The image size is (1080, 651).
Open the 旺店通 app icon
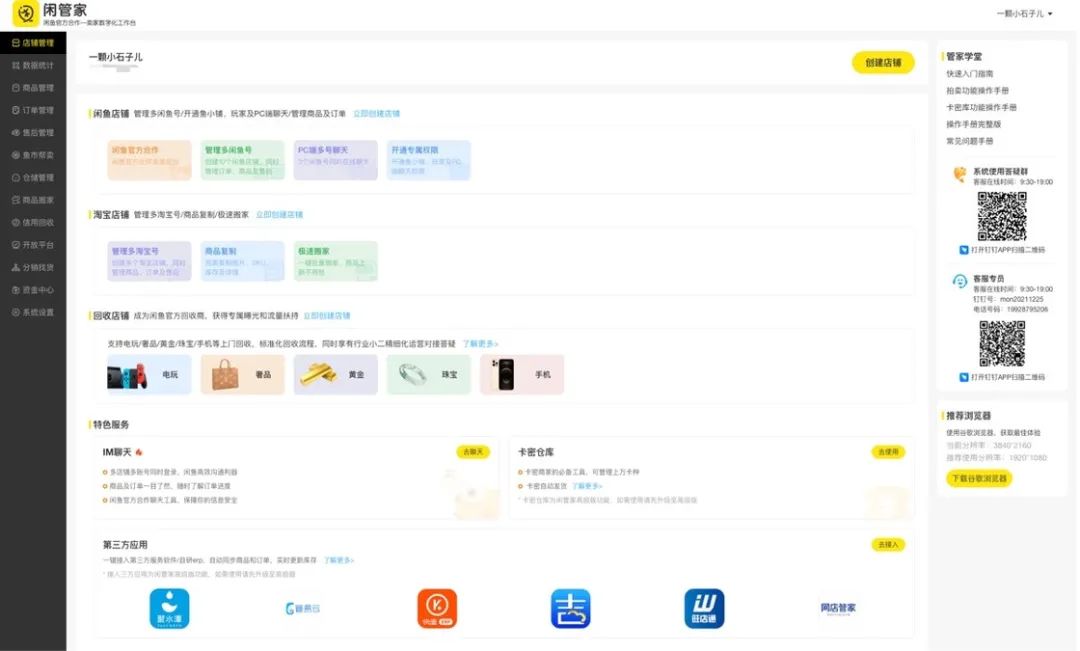click(704, 608)
